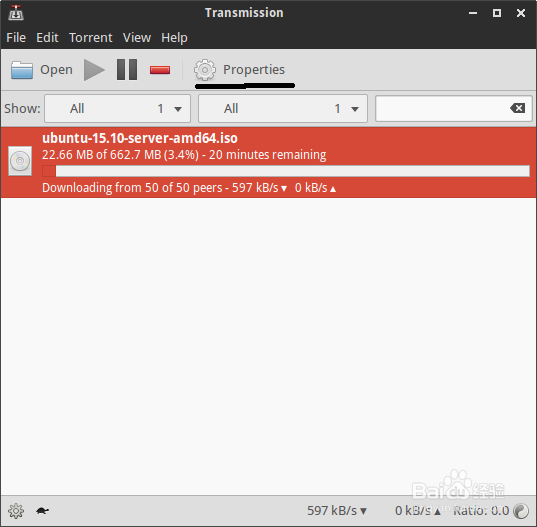This screenshot has height=527, width=537.
Task: Open torrent Properties from toolbar
Action: click(239, 70)
